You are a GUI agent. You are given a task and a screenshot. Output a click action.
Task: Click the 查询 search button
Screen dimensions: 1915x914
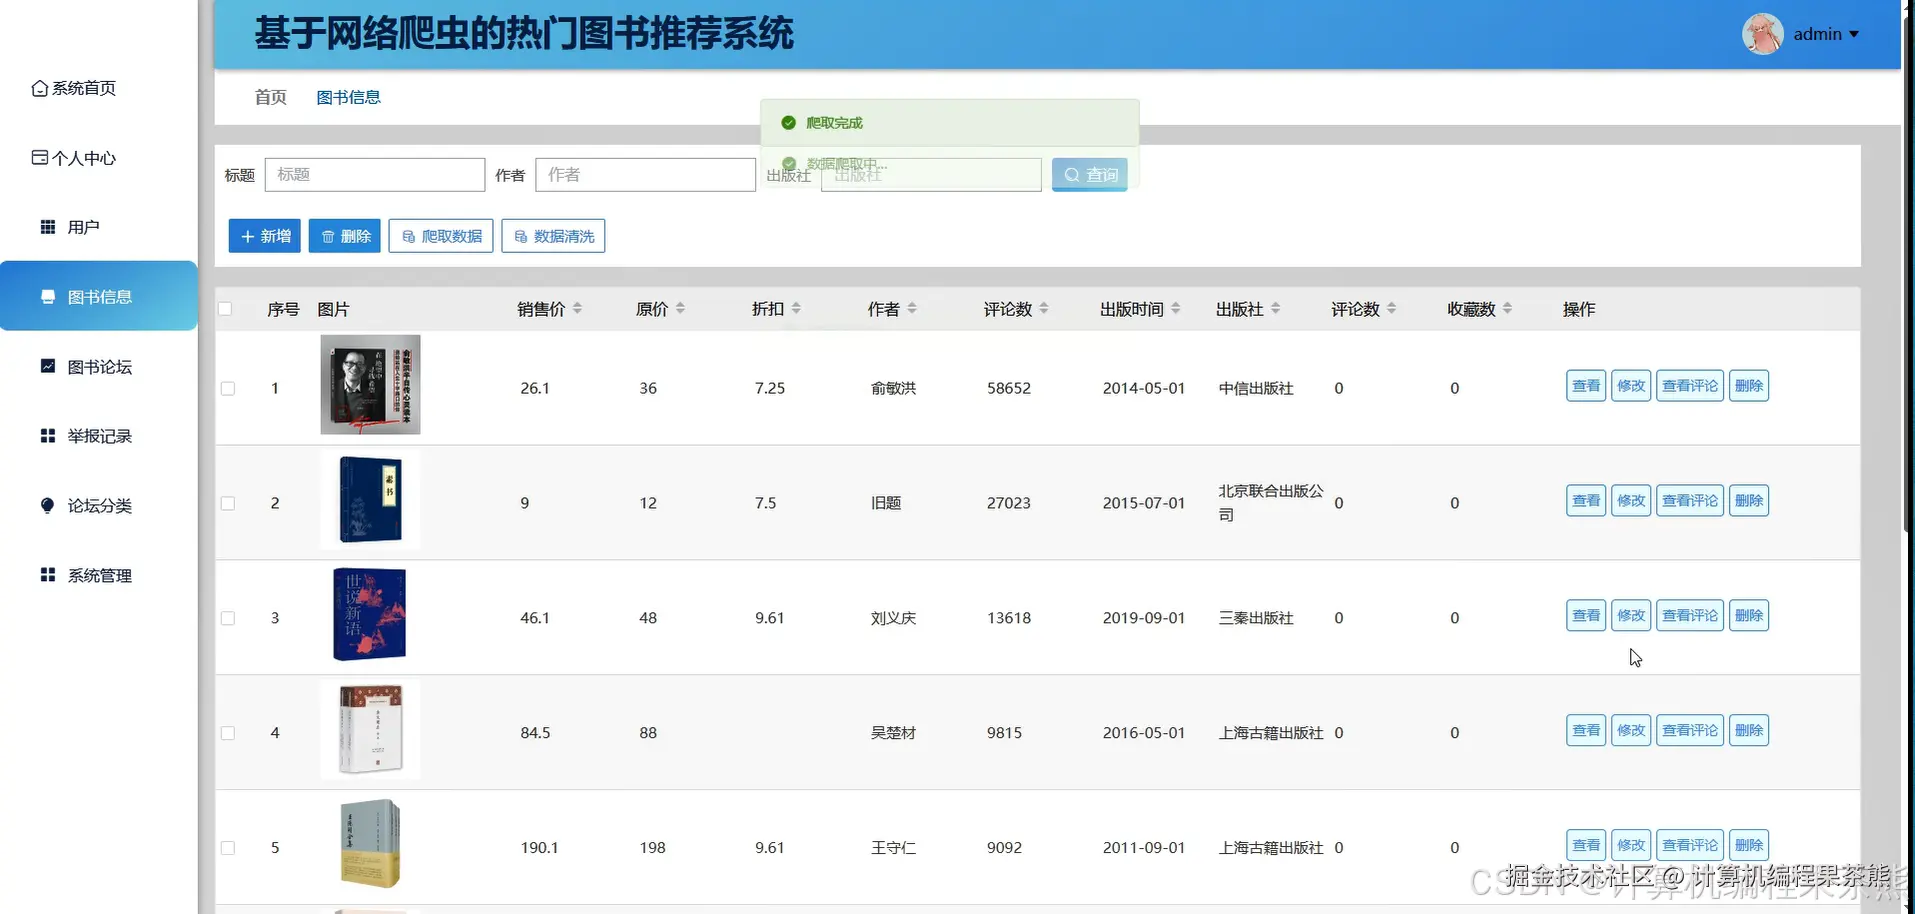[x=1090, y=175]
